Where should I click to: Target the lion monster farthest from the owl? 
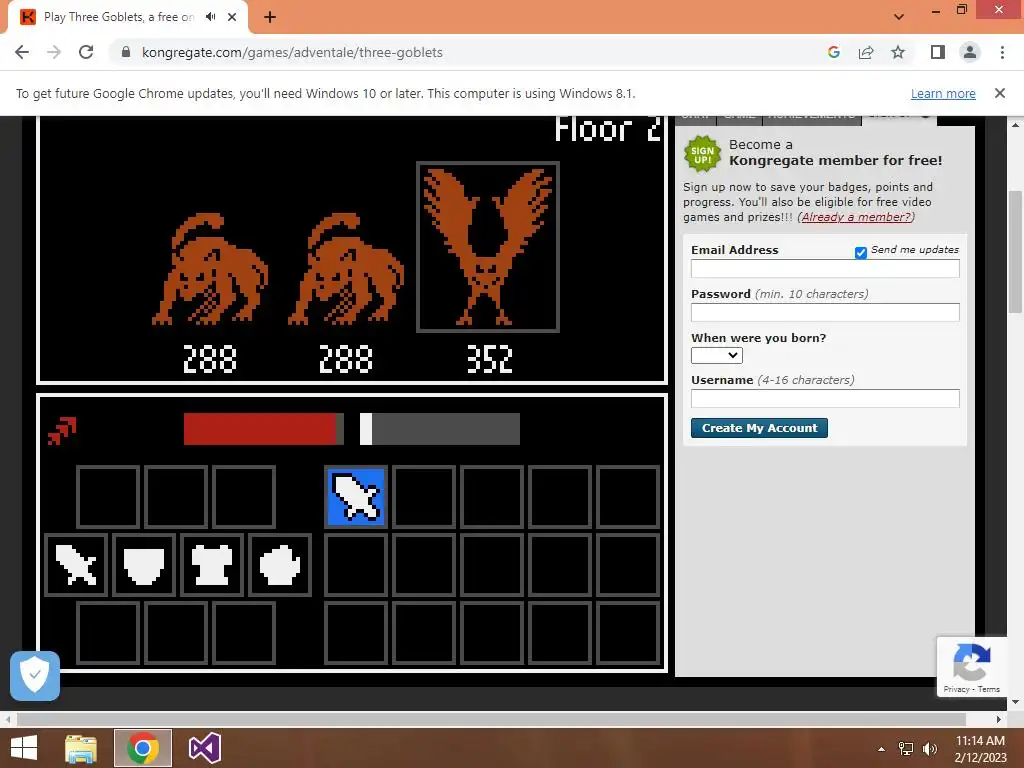click(210, 269)
